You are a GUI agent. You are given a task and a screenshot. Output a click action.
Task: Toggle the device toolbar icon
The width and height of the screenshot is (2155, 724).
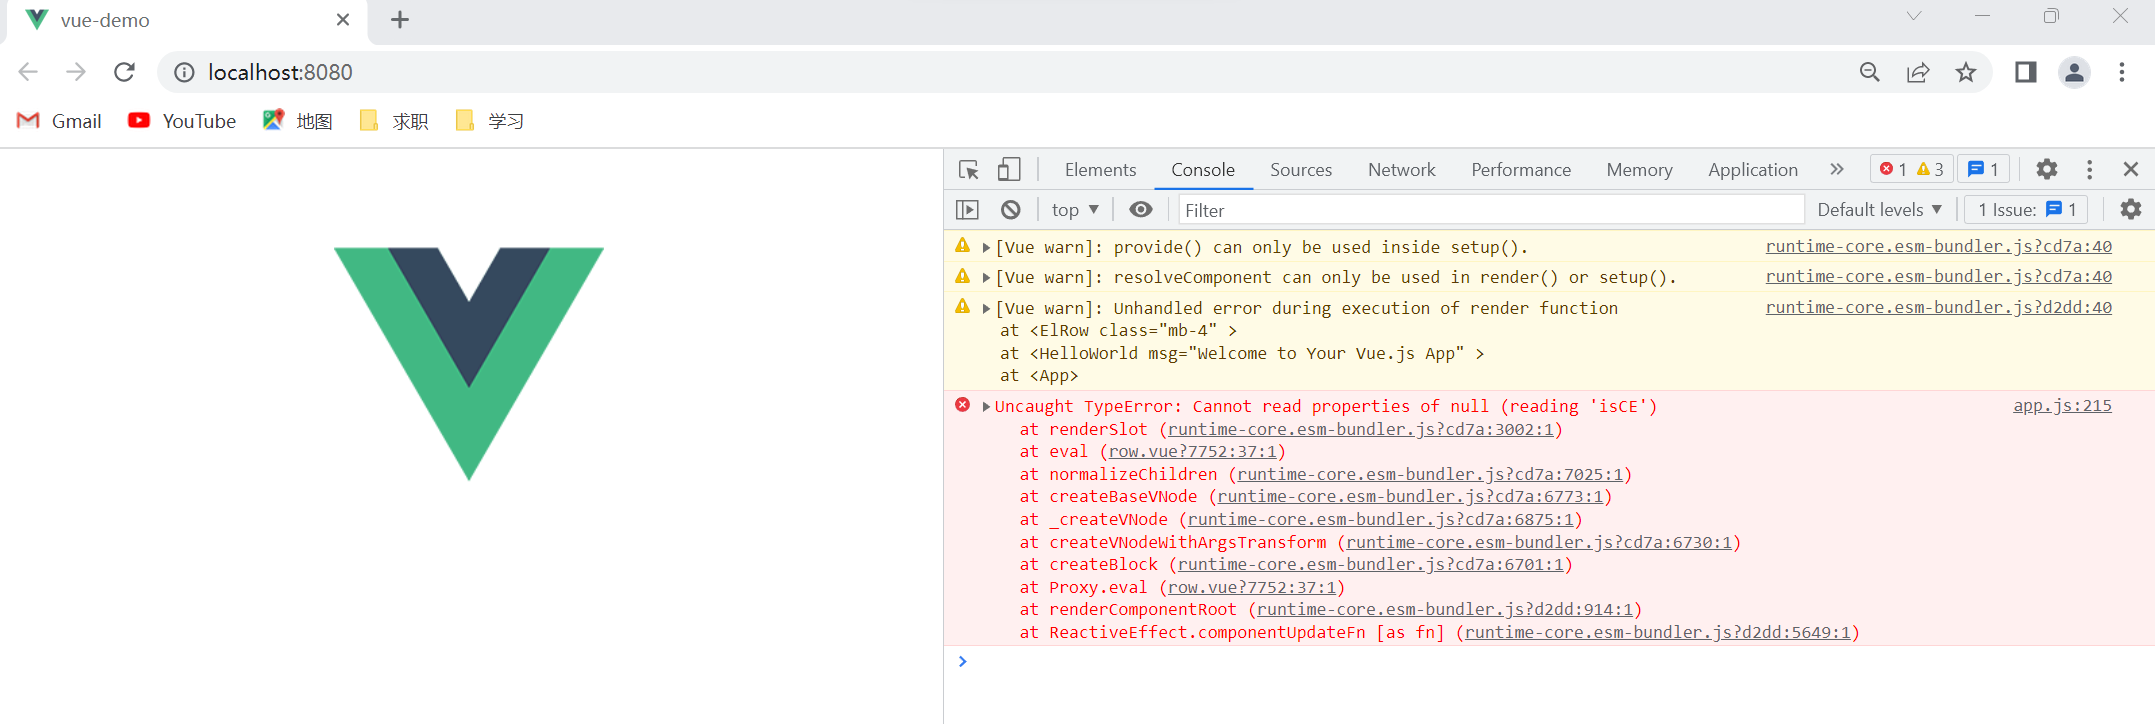[x=1009, y=169]
